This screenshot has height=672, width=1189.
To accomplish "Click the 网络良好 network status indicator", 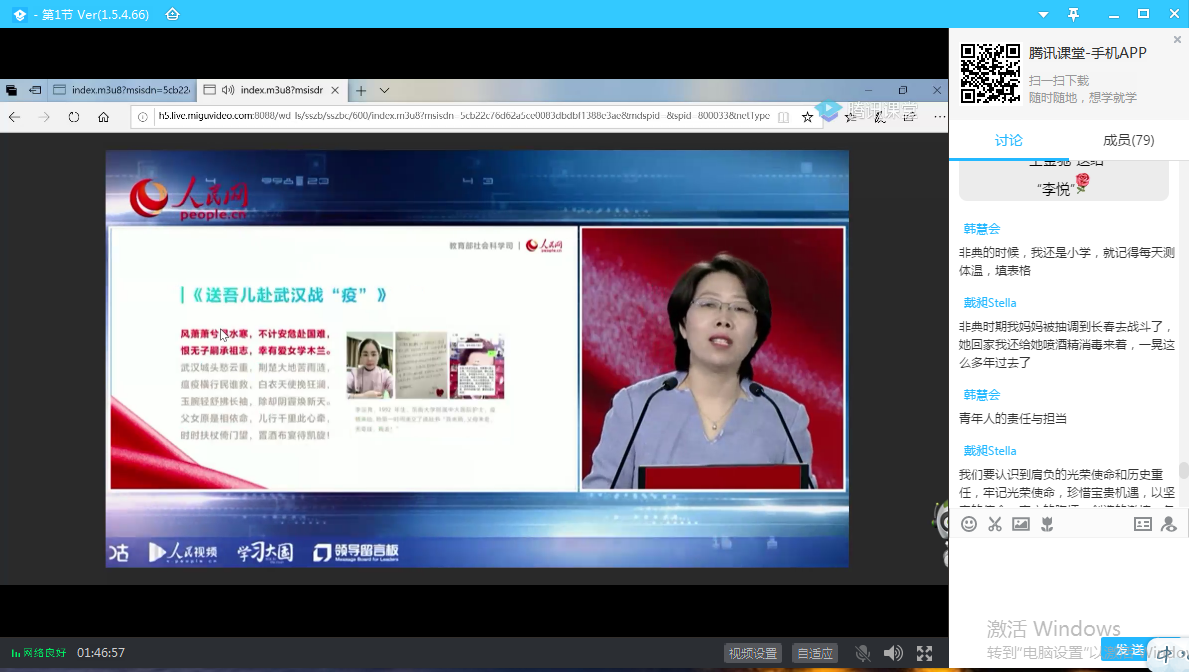I will 39,653.
